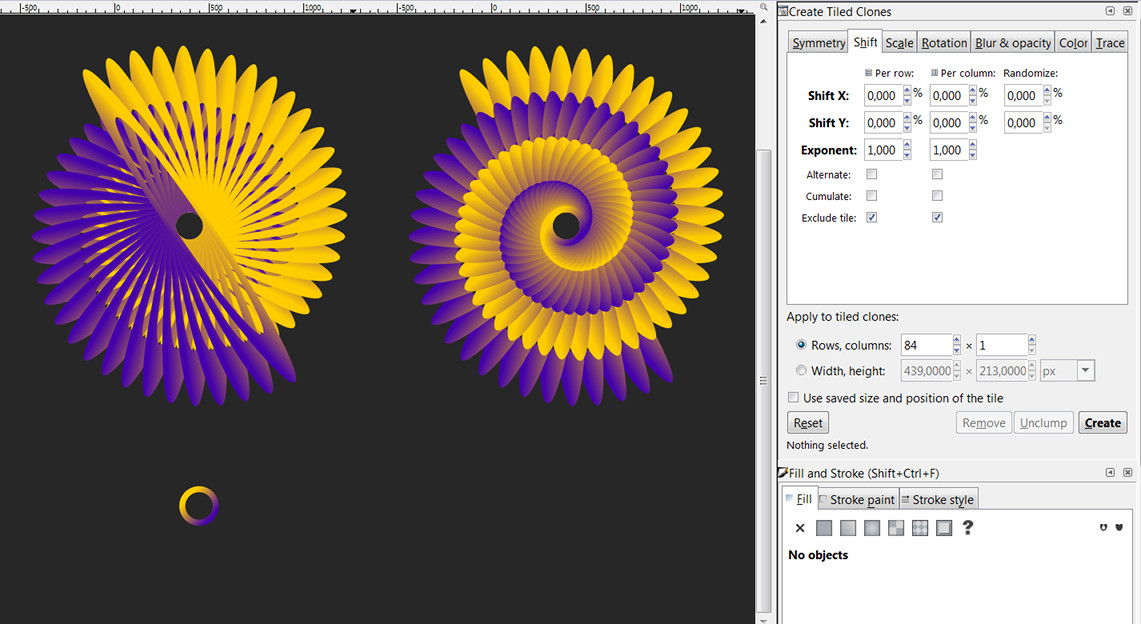Iconify the Create Tiled Clones panel

1110,11
